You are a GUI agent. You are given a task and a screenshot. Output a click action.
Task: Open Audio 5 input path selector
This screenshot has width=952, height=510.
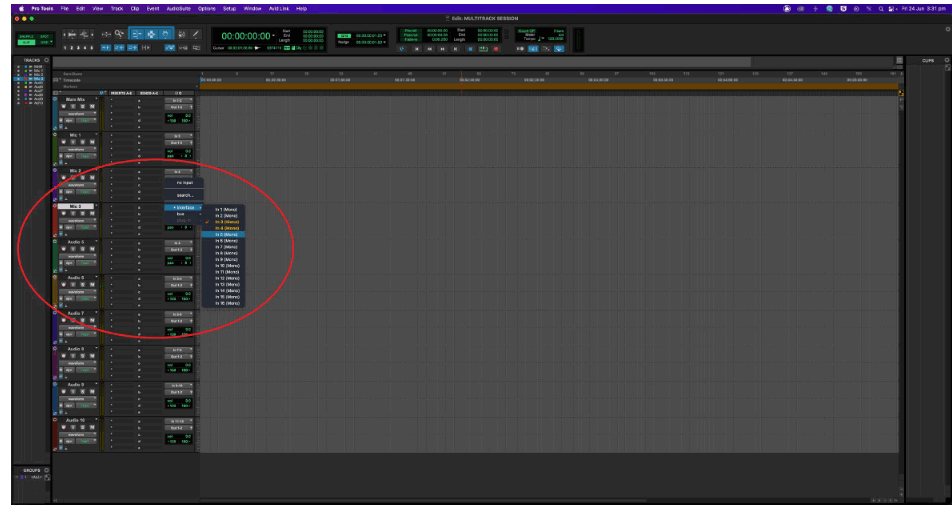[178, 243]
